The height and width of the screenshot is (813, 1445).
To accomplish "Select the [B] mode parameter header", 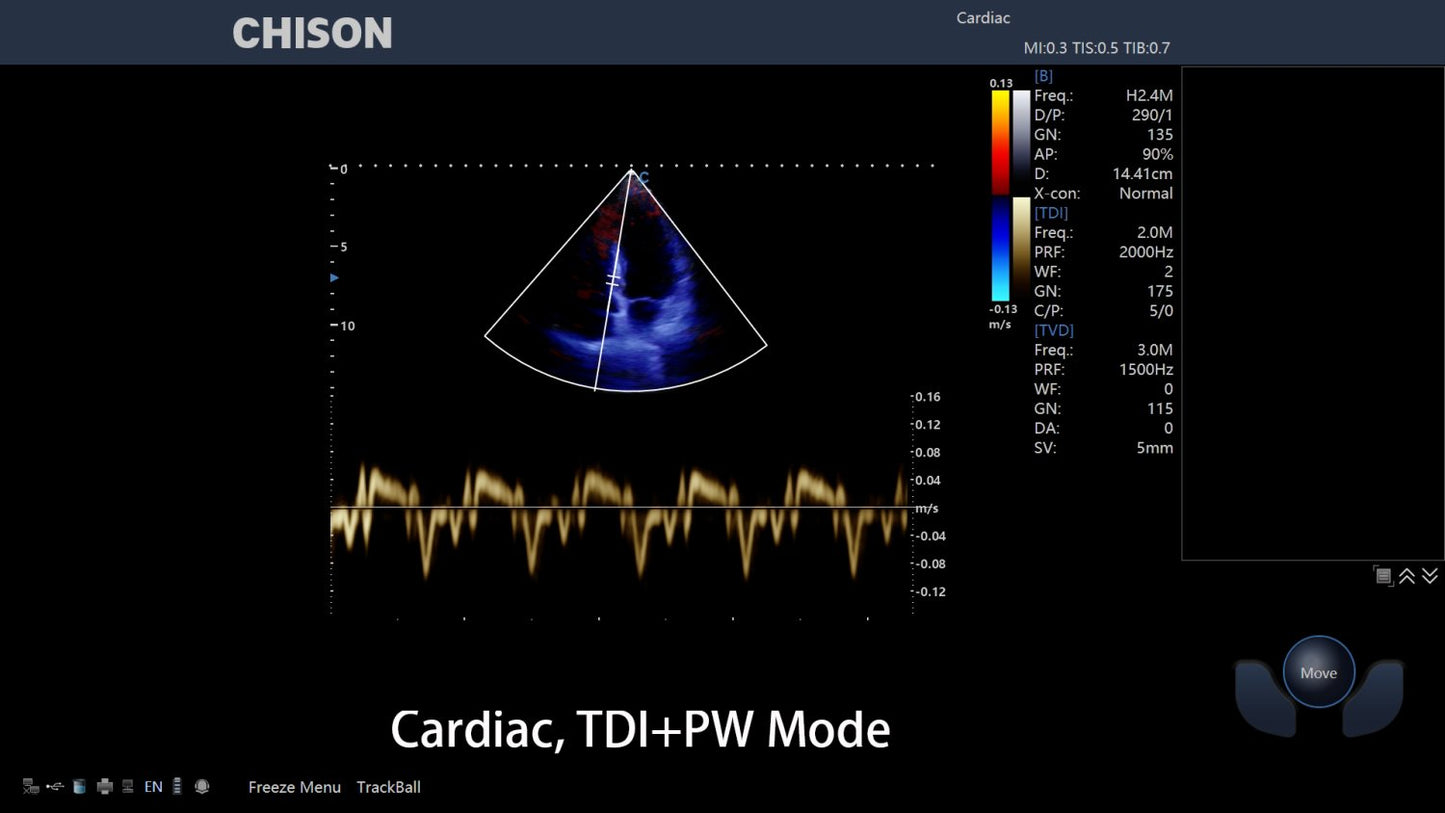I will click(x=1043, y=76).
